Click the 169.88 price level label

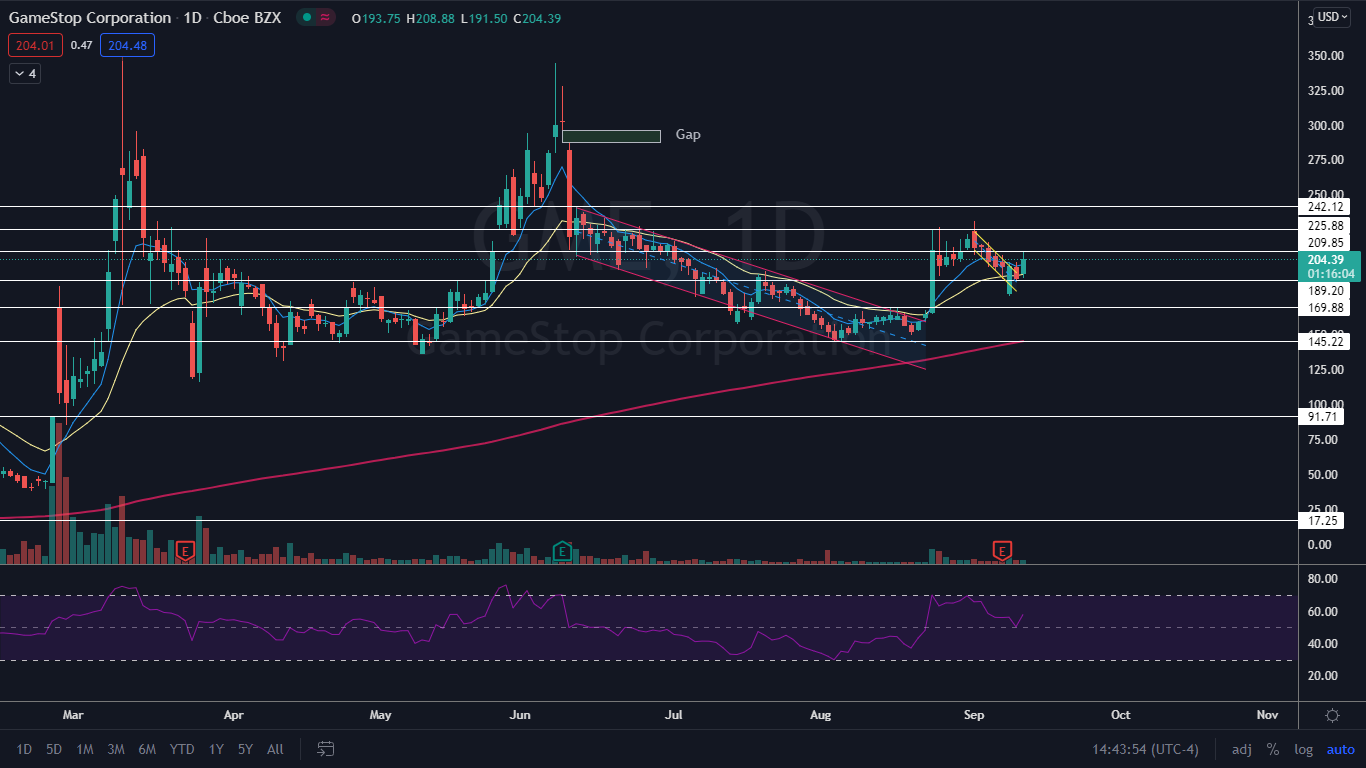1324,309
